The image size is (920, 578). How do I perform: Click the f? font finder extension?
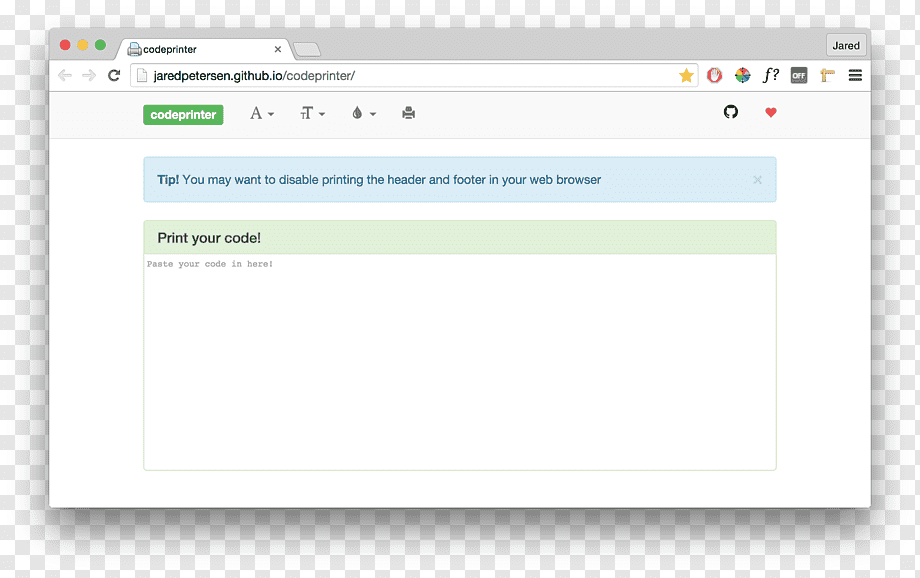(x=770, y=75)
